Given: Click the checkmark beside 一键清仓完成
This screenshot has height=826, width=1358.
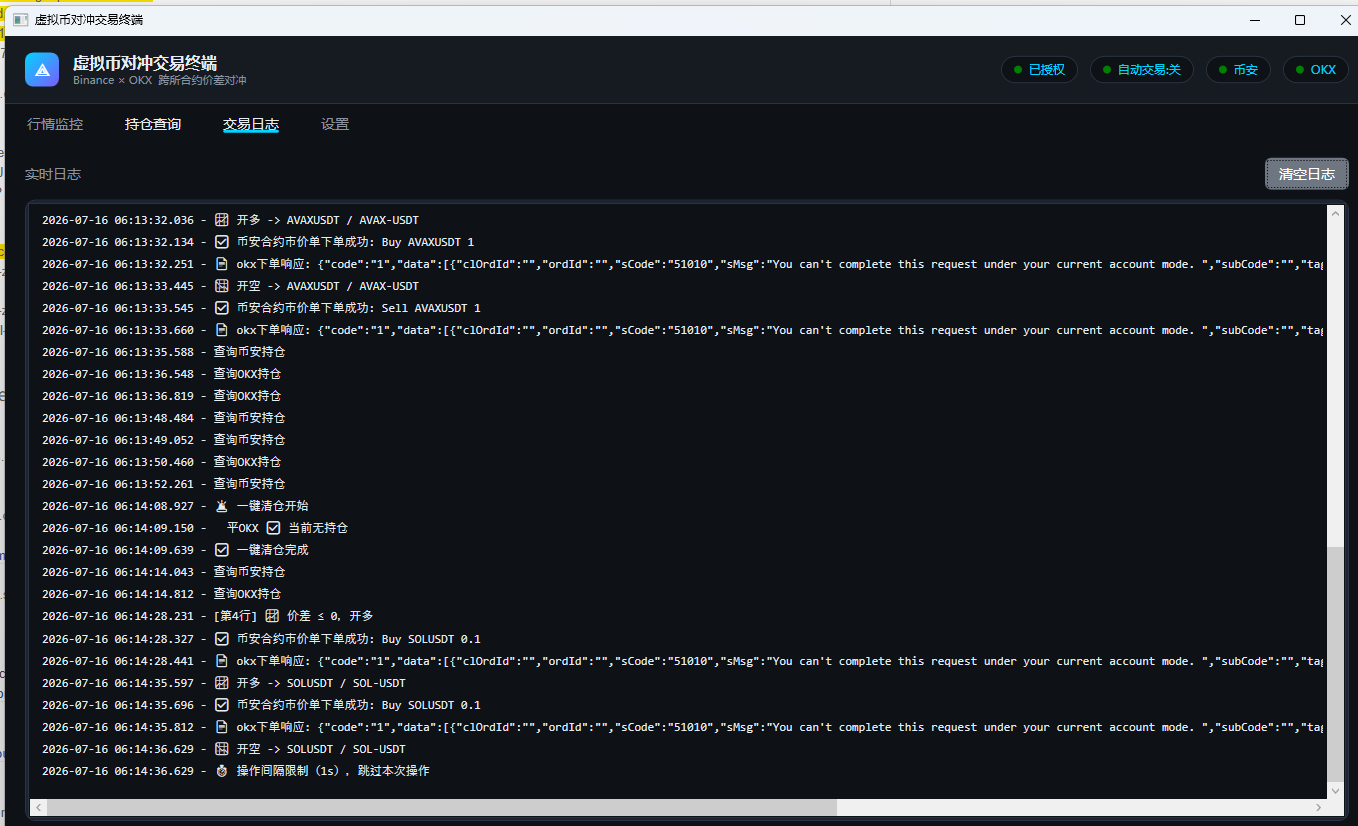Looking at the screenshot, I should [222, 550].
